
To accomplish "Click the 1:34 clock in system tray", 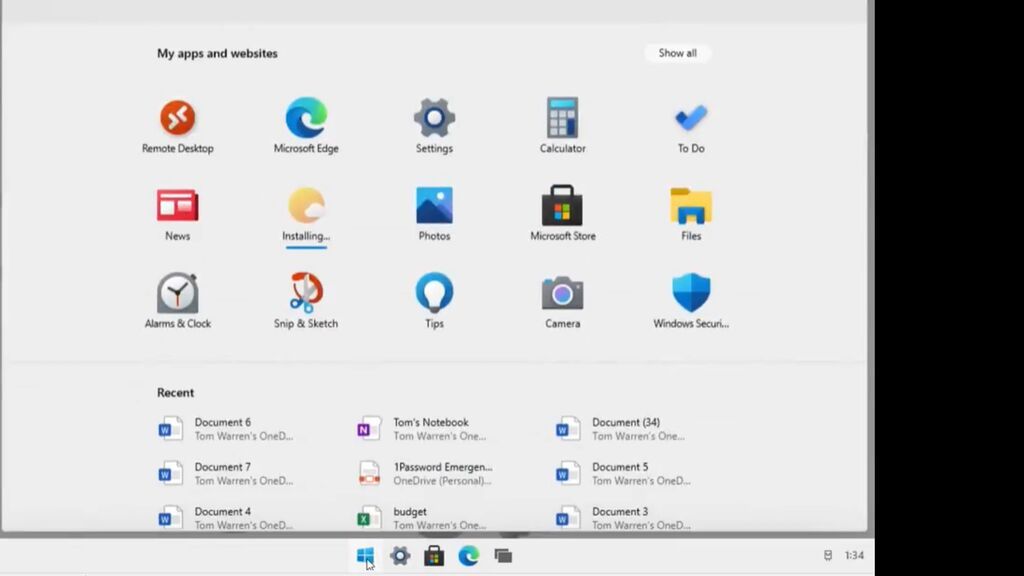I will click(x=854, y=555).
